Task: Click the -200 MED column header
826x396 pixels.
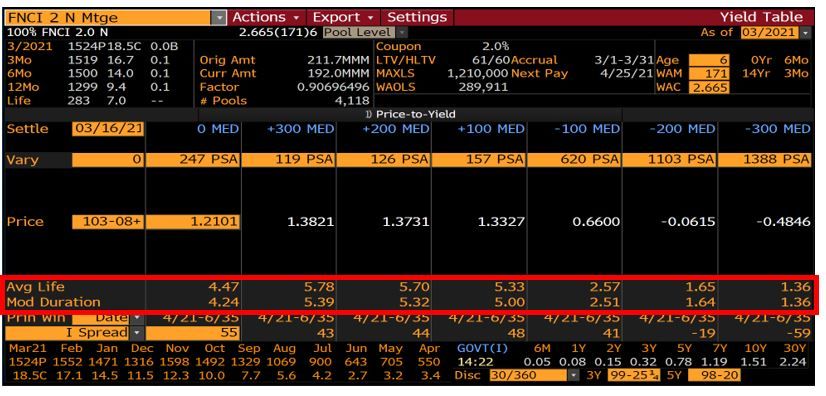Action: (x=683, y=130)
